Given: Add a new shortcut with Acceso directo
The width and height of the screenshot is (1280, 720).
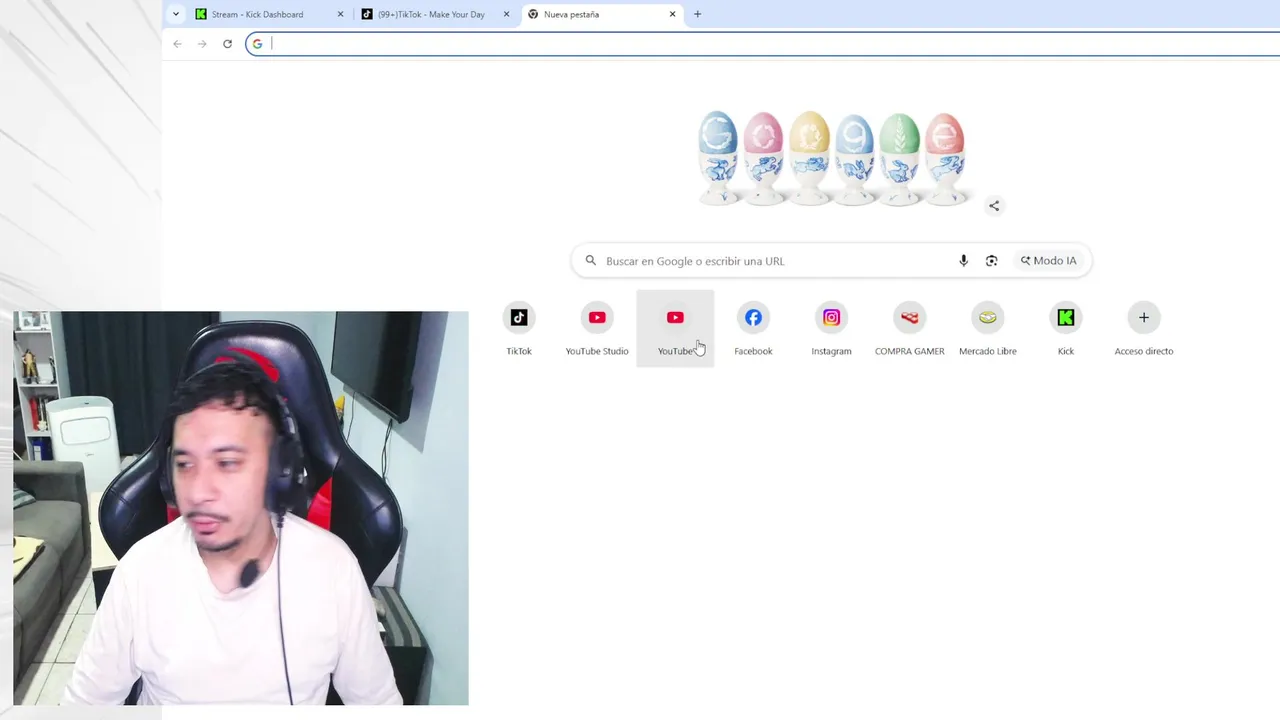Looking at the screenshot, I should pos(1143,328).
